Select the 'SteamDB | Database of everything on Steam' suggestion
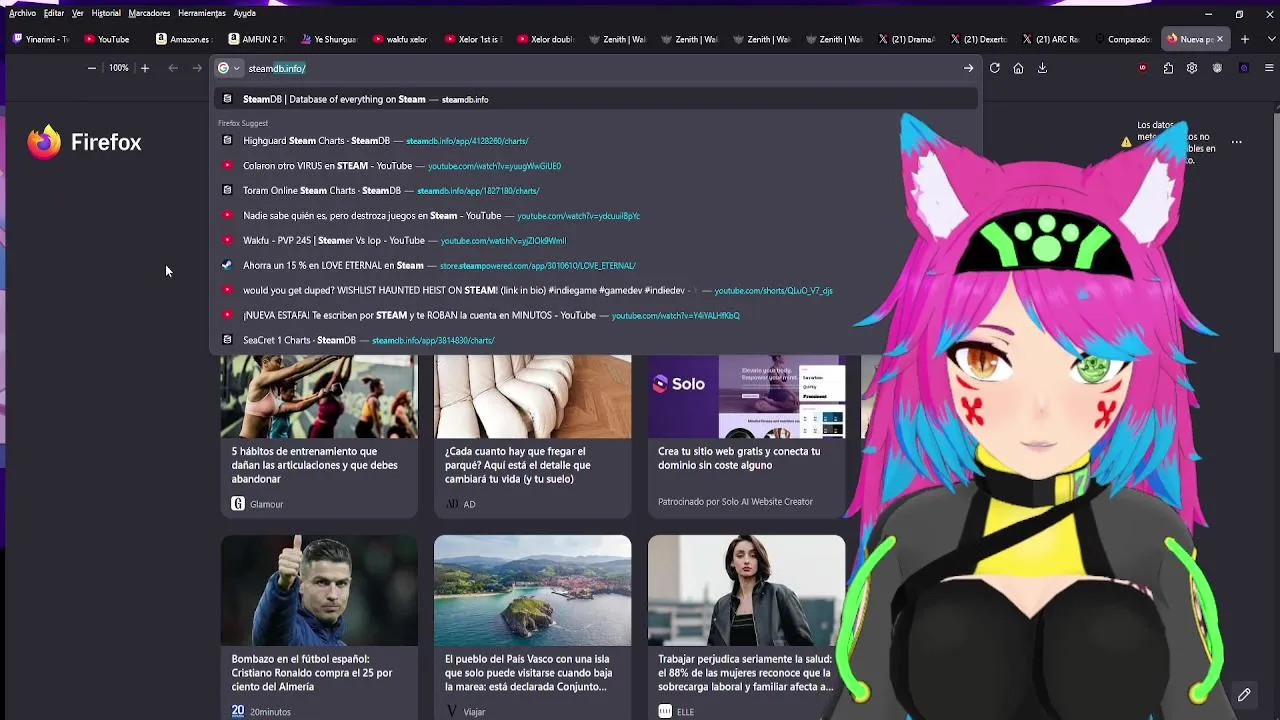The width and height of the screenshot is (1280, 720). click(x=596, y=99)
